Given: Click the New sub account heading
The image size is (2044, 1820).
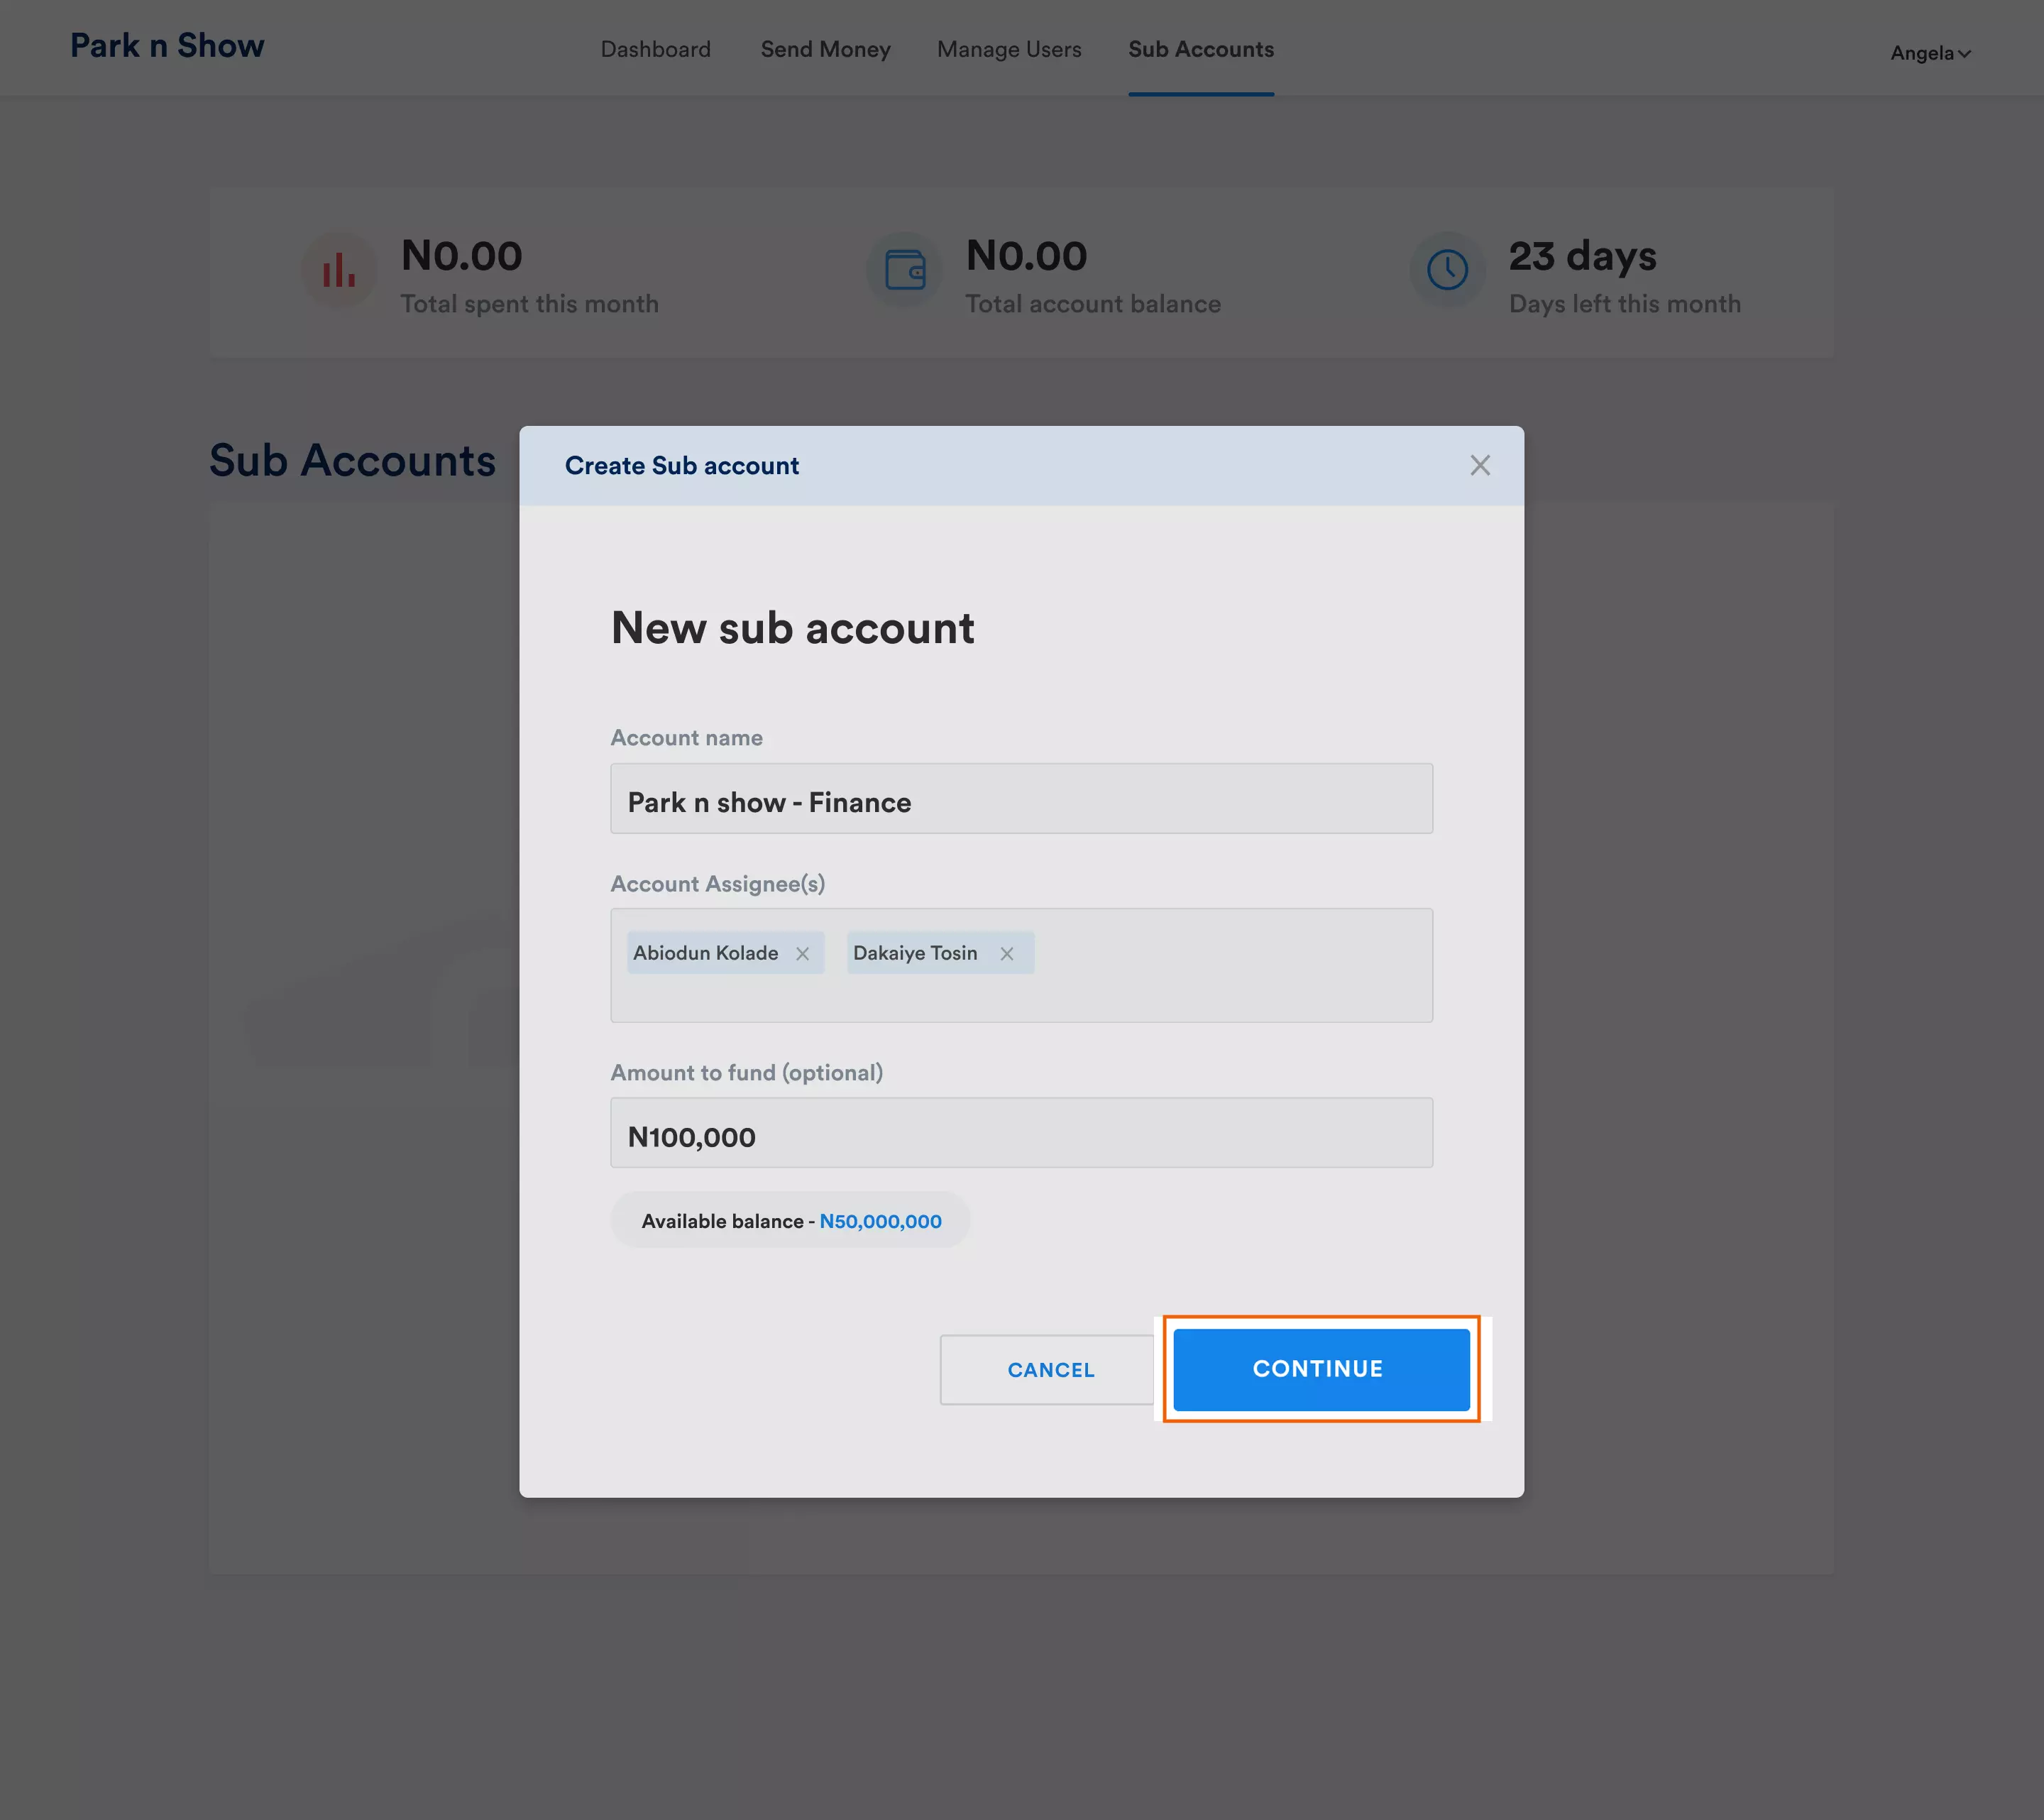Looking at the screenshot, I should (x=792, y=628).
